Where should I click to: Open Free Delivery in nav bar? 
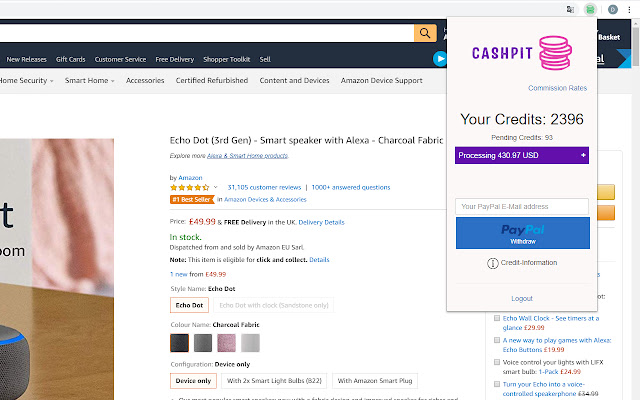[x=175, y=60]
